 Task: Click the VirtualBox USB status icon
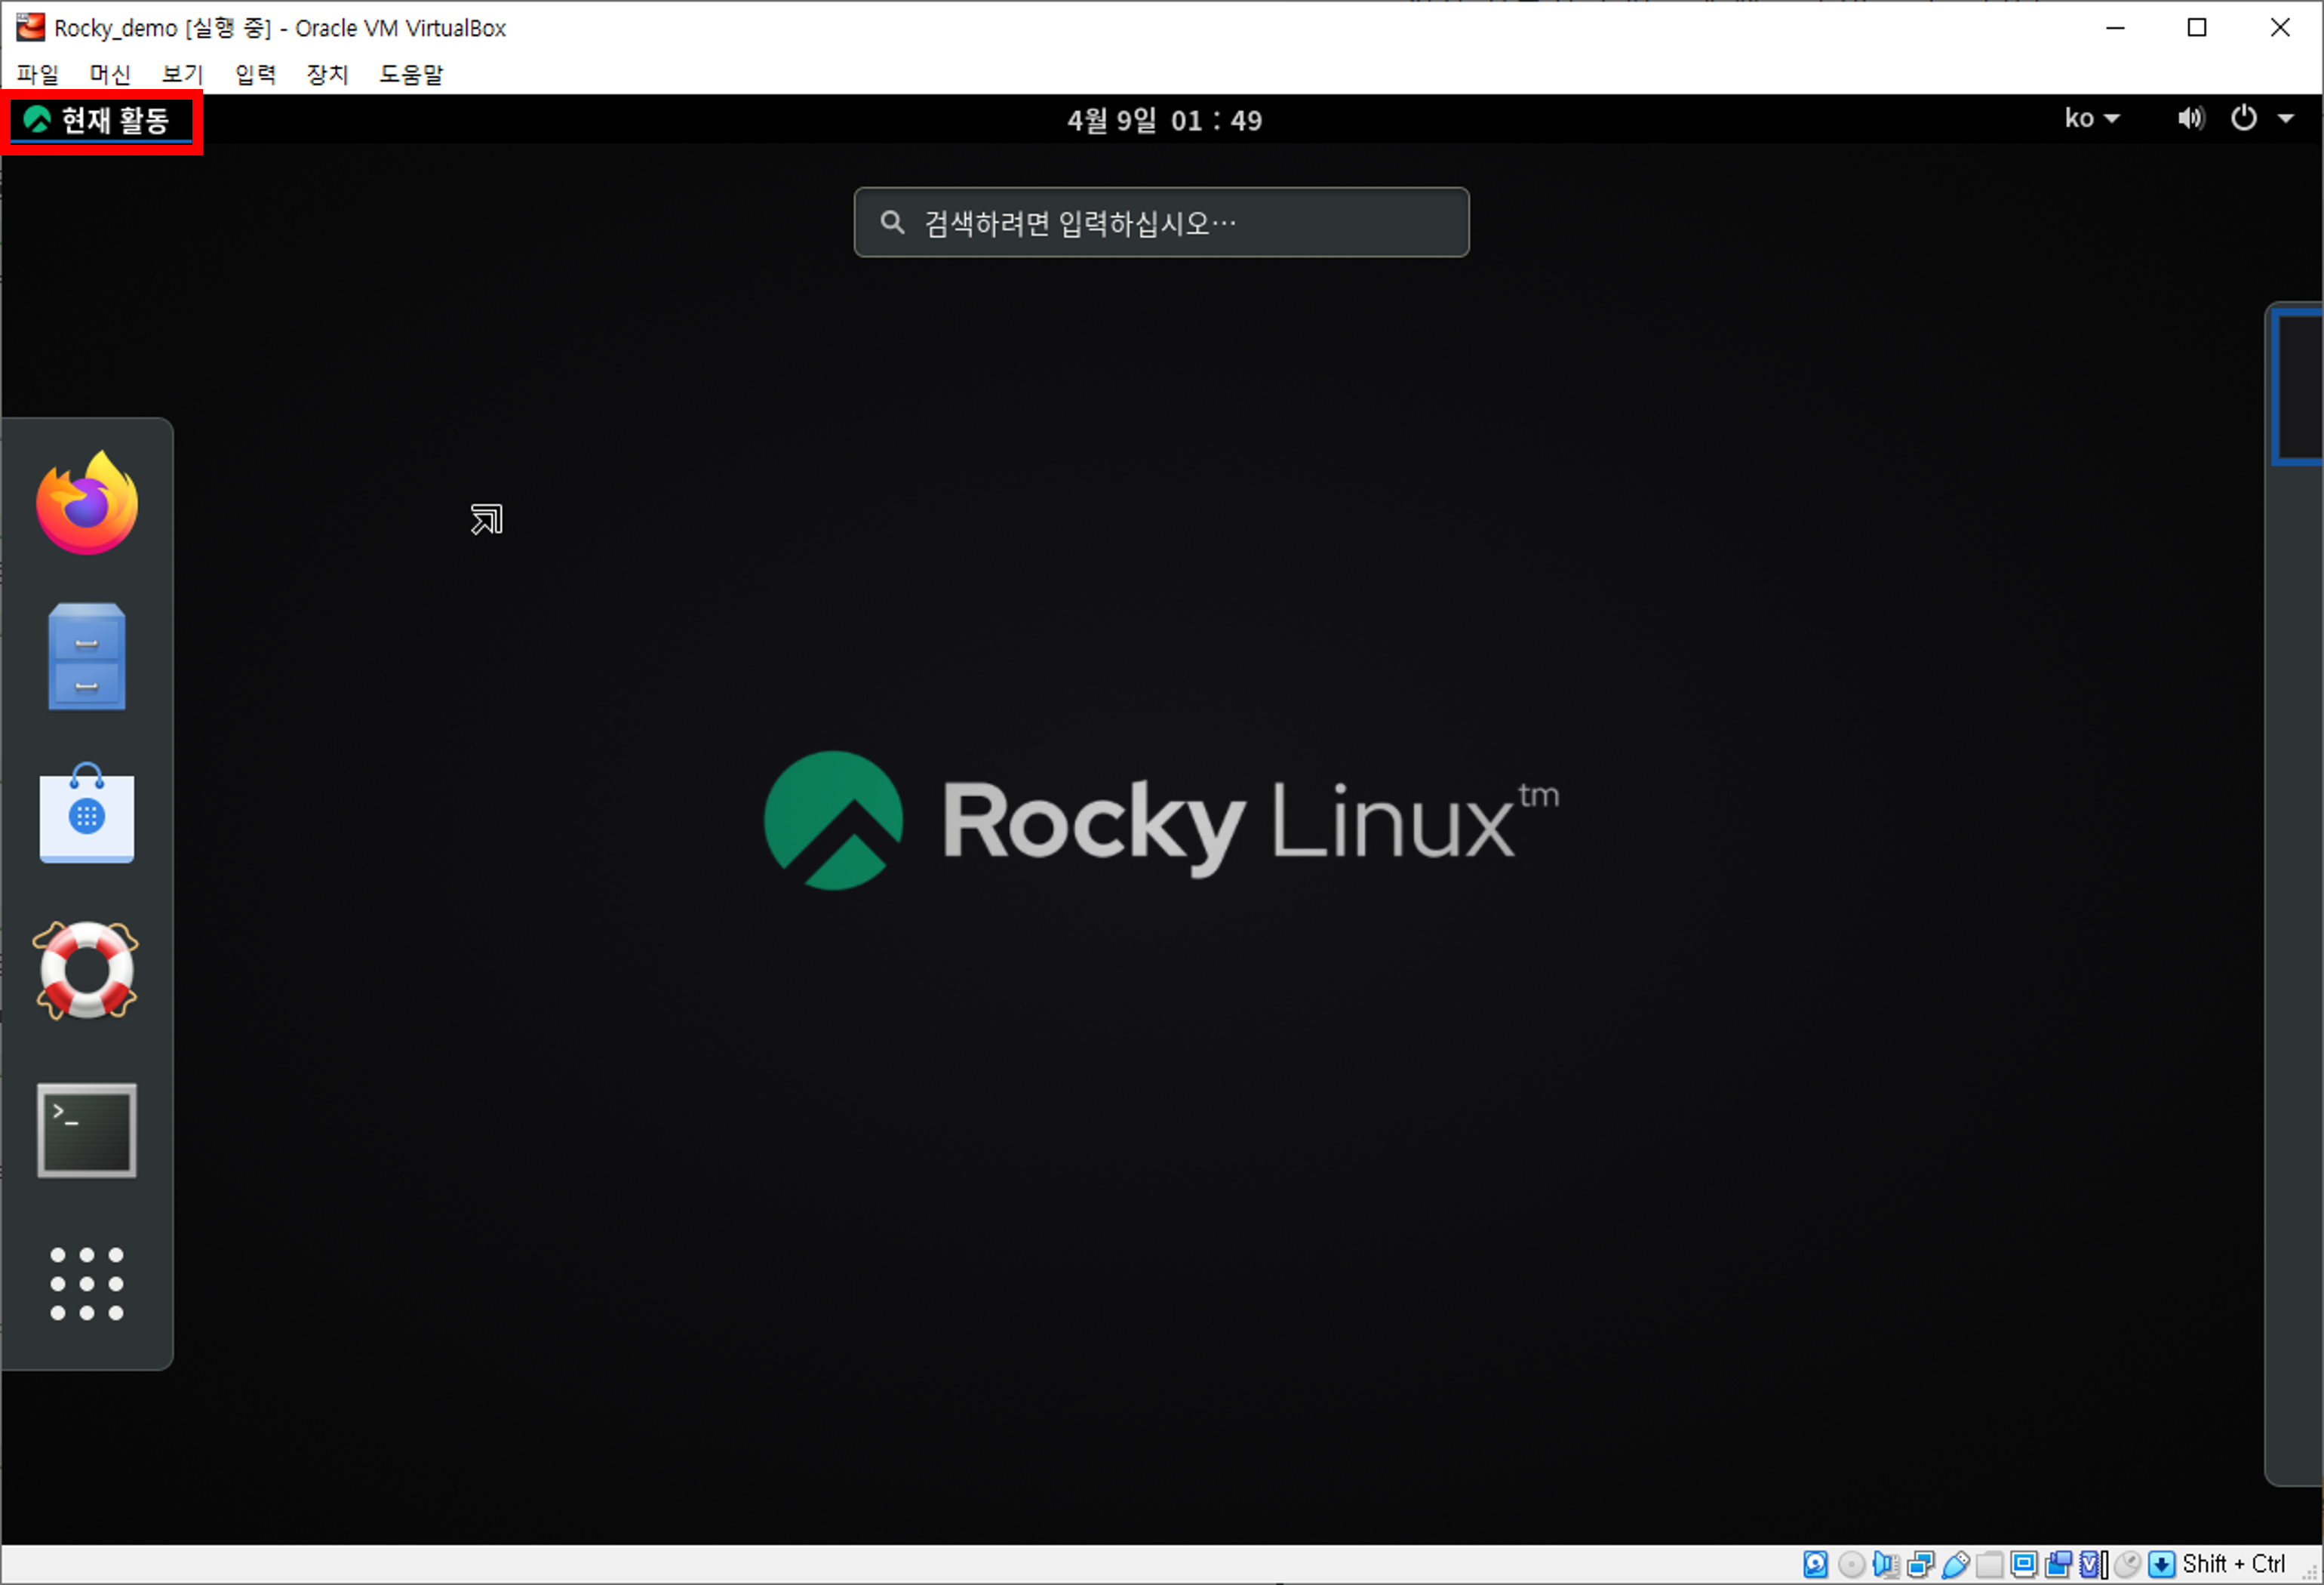coord(1956,1564)
